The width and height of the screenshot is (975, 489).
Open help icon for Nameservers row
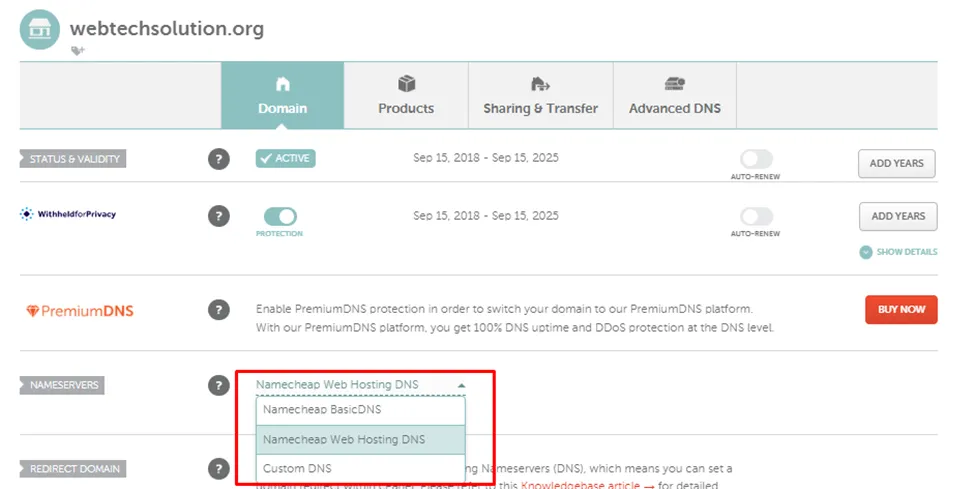click(x=219, y=385)
